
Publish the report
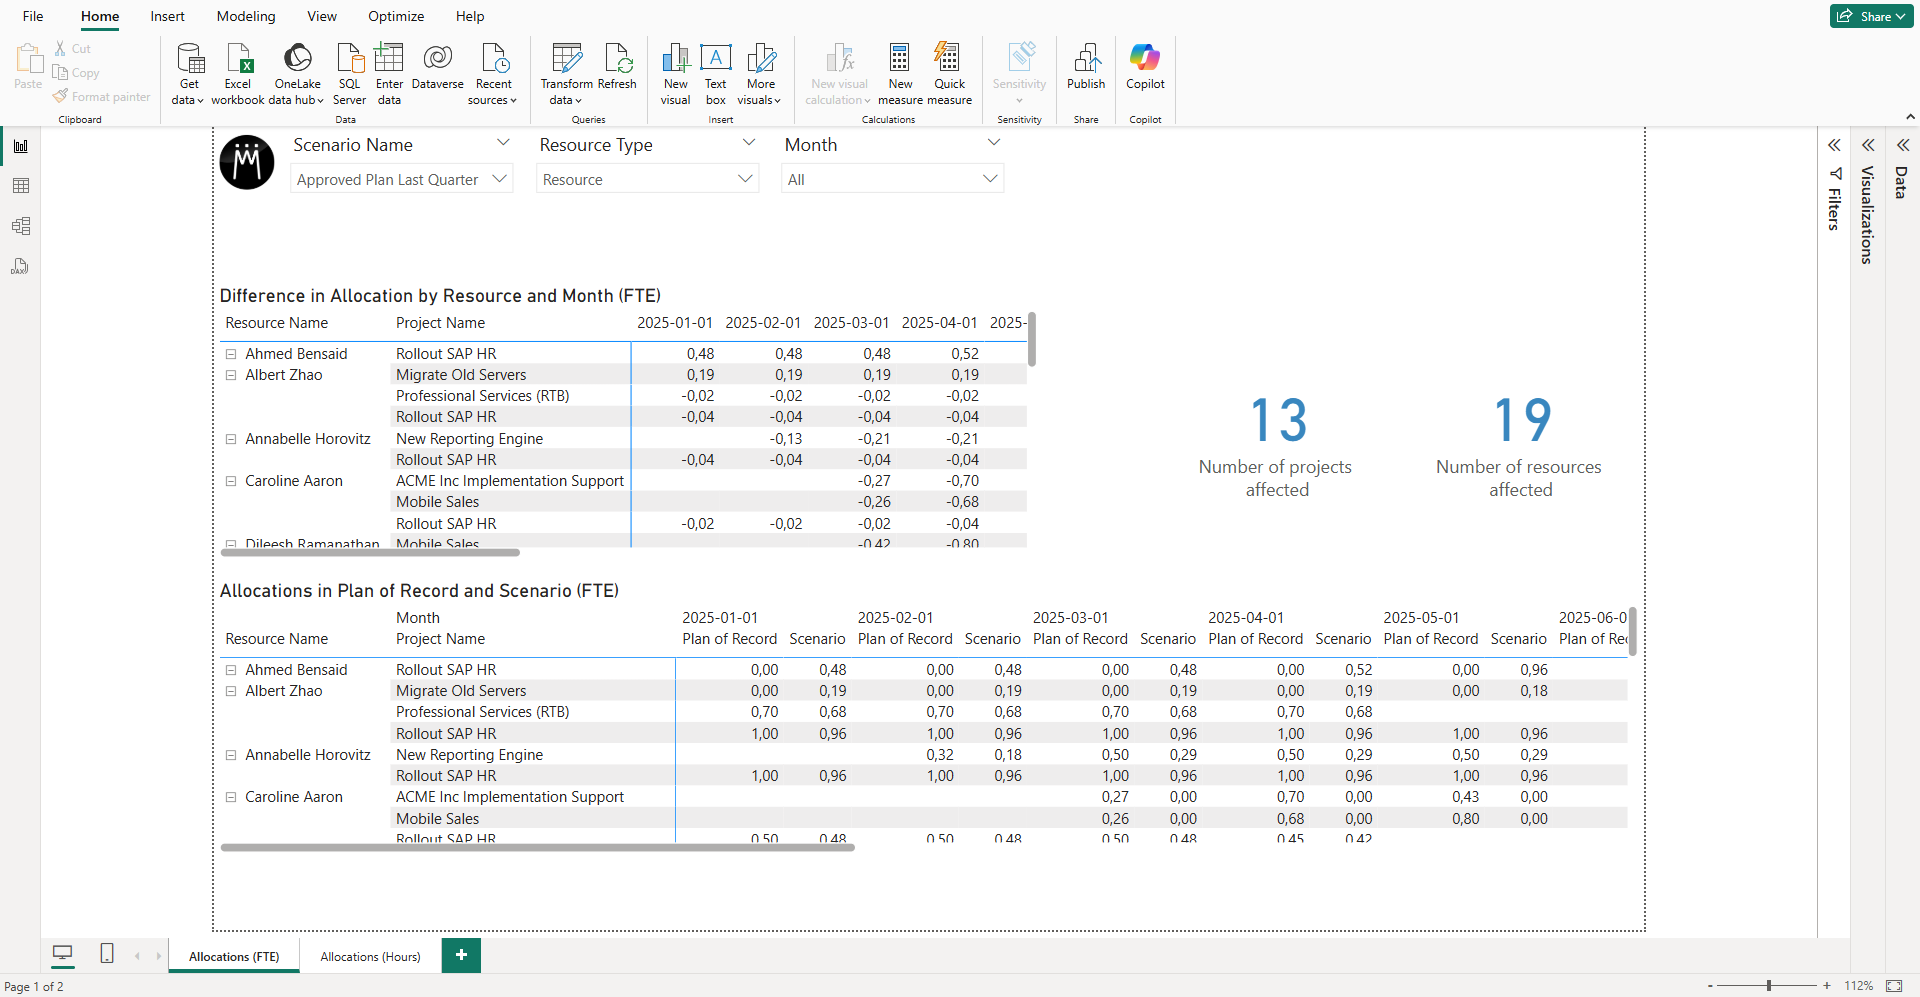1086,66
